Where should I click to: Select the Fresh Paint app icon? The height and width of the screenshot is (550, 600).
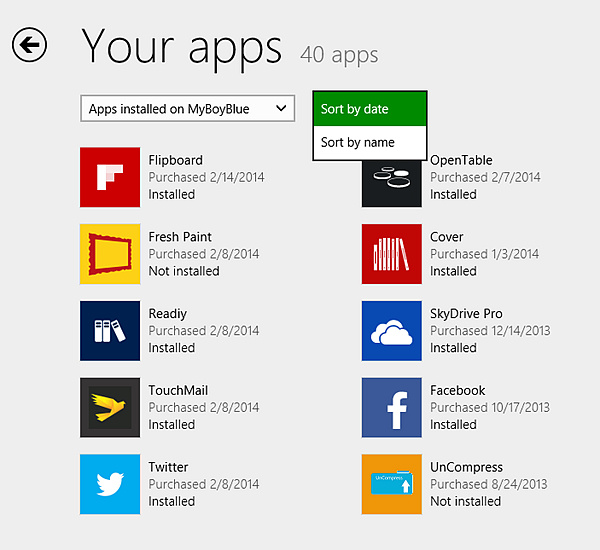[x=109, y=254]
